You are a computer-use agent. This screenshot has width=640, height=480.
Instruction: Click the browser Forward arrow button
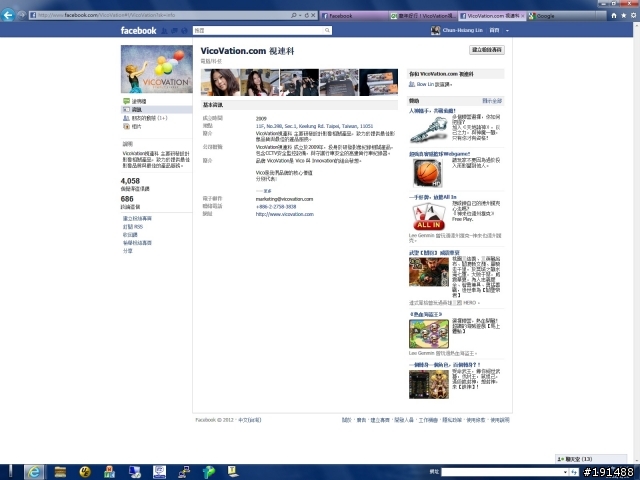[x=22, y=15]
